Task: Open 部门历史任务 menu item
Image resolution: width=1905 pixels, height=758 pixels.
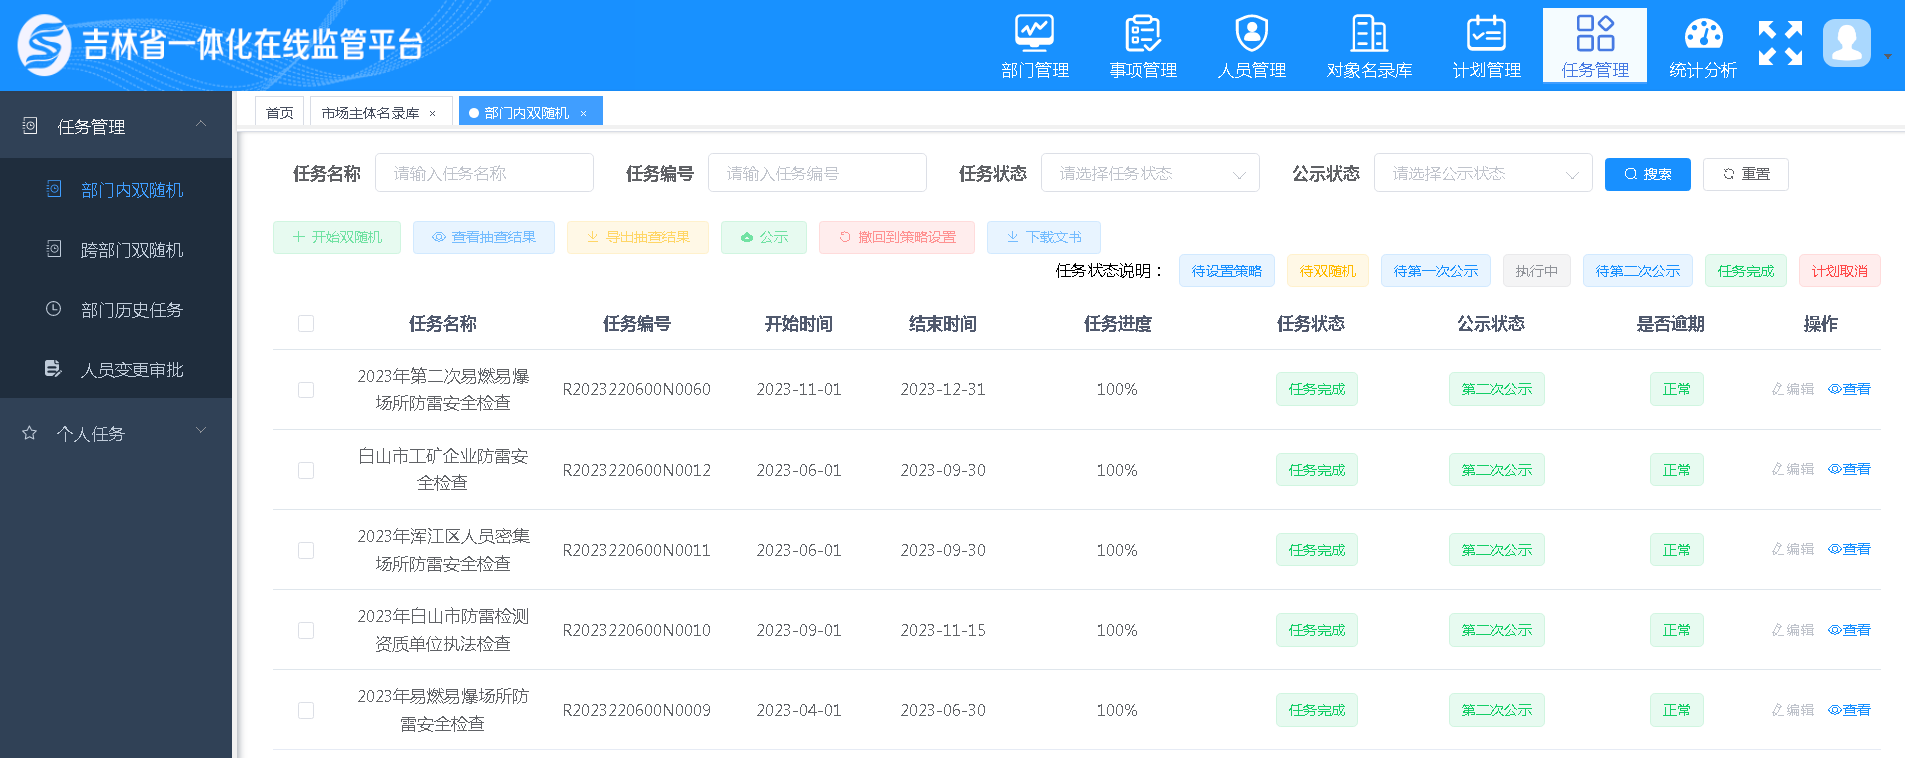Action: 116,309
